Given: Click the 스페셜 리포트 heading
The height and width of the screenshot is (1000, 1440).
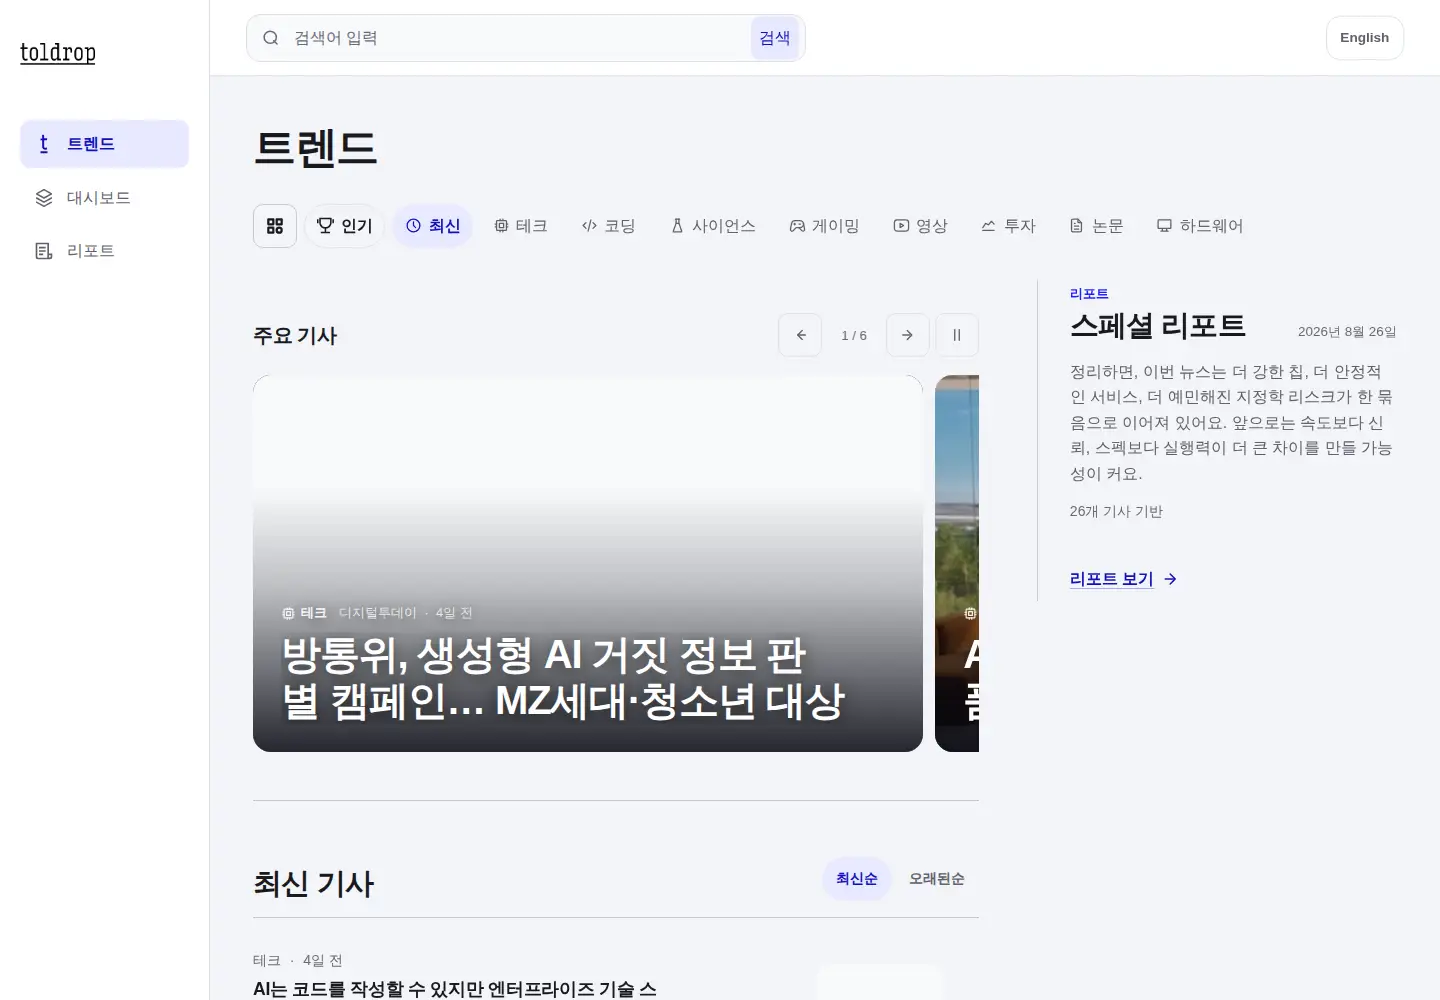Looking at the screenshot, I should tap(1158, 326).
